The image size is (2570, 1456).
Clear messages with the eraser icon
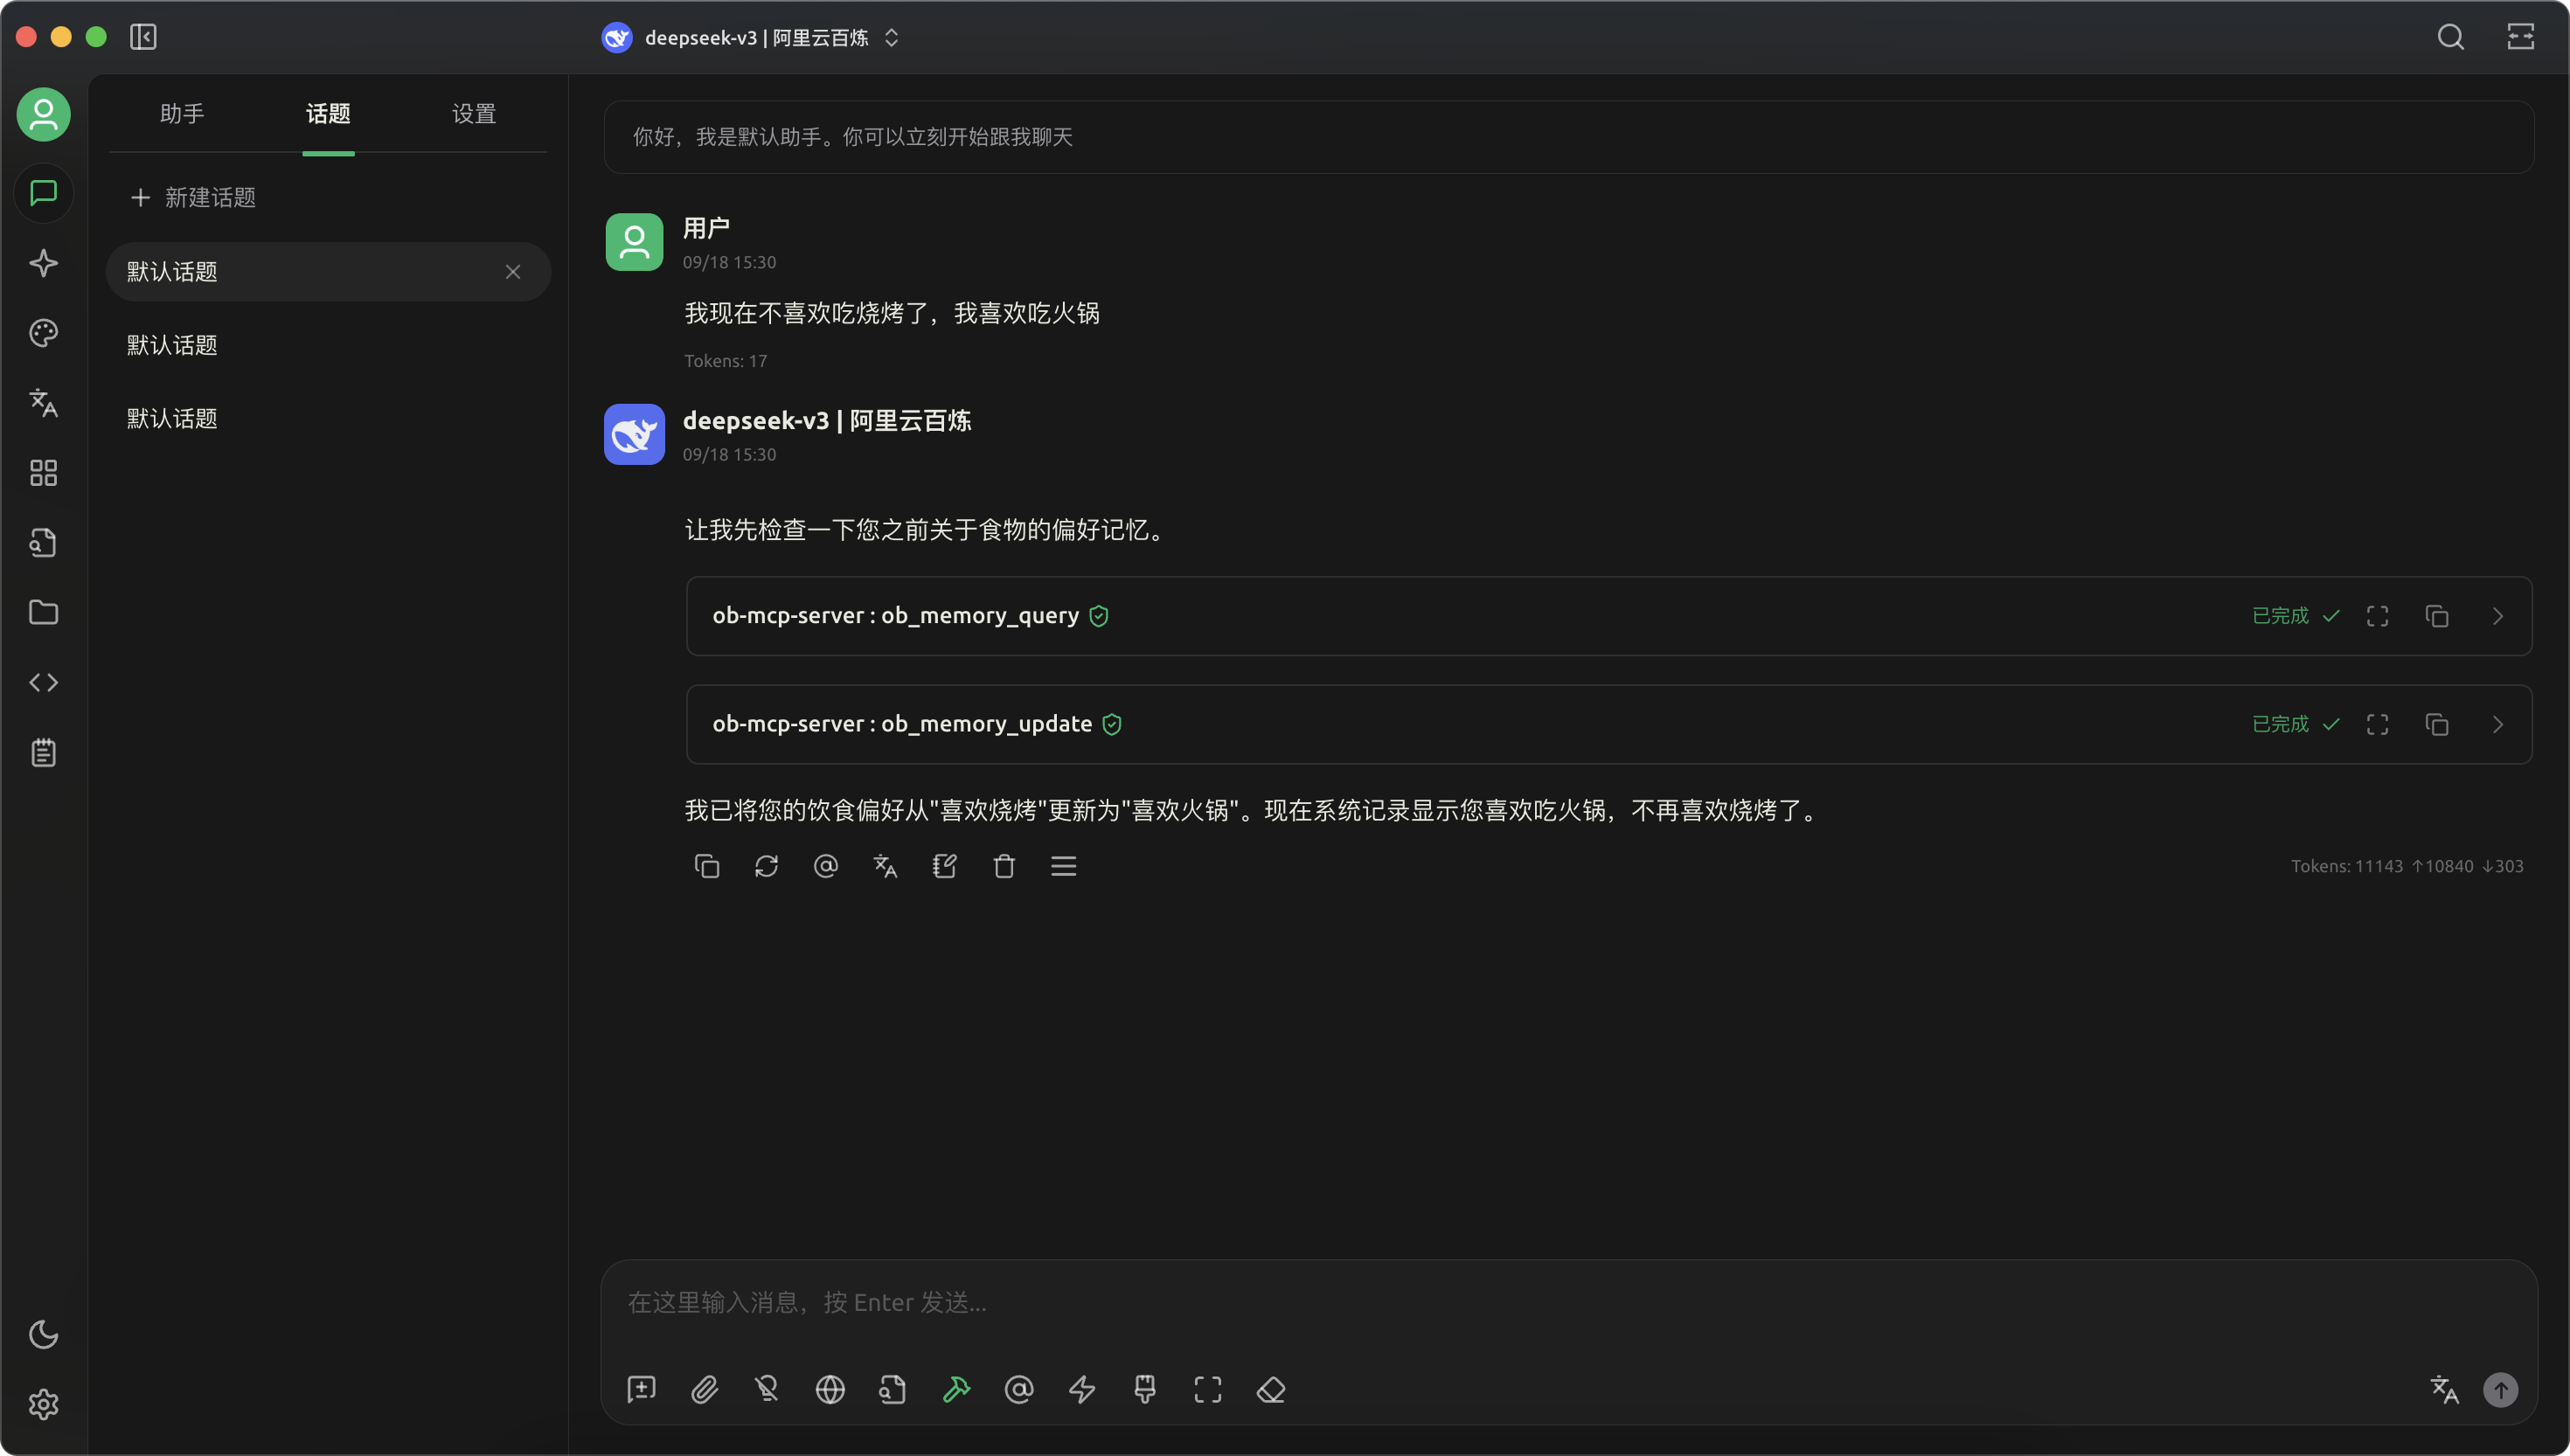pyautogui.click(x=1271, y=1390)
